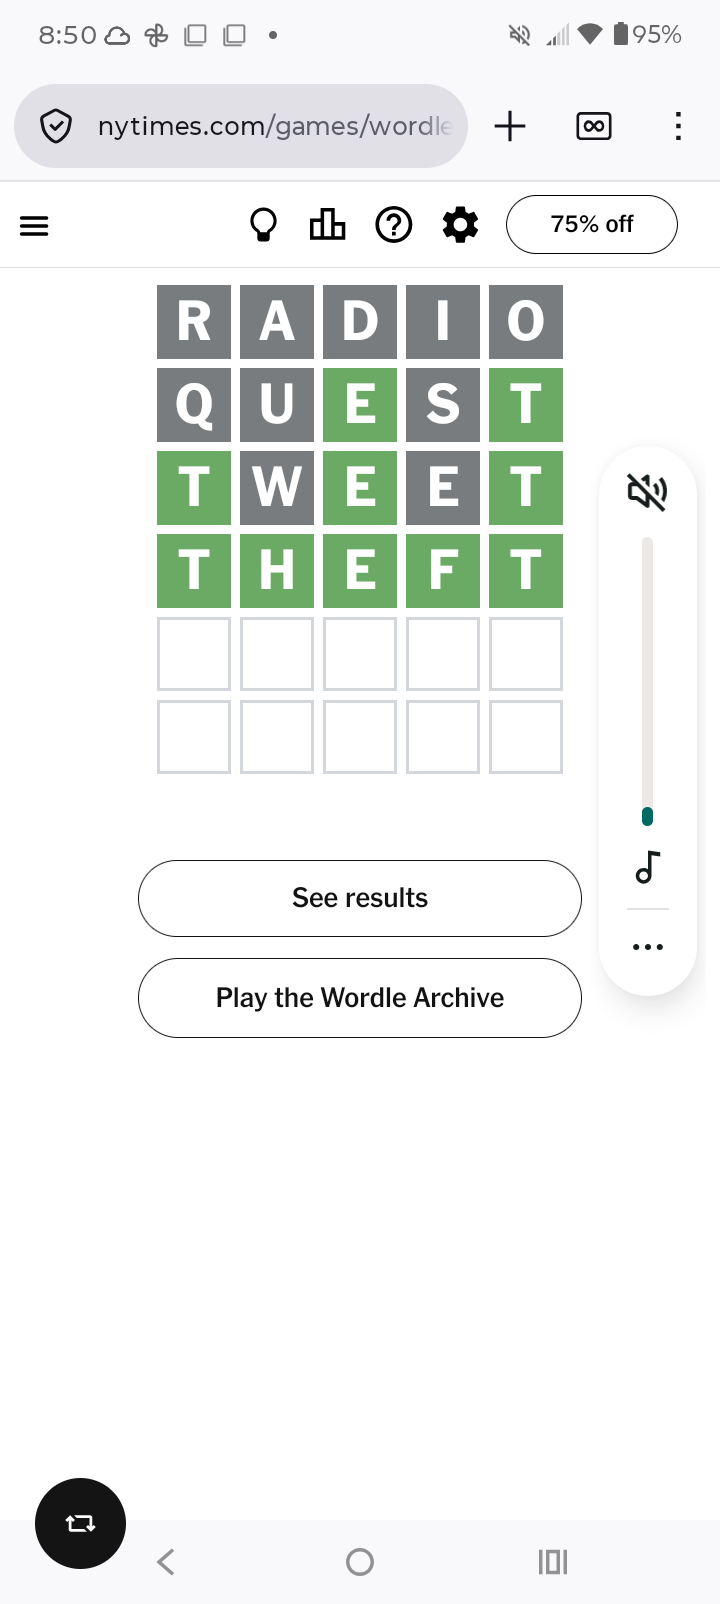Open the Wordle settings gear

(460, 225)
